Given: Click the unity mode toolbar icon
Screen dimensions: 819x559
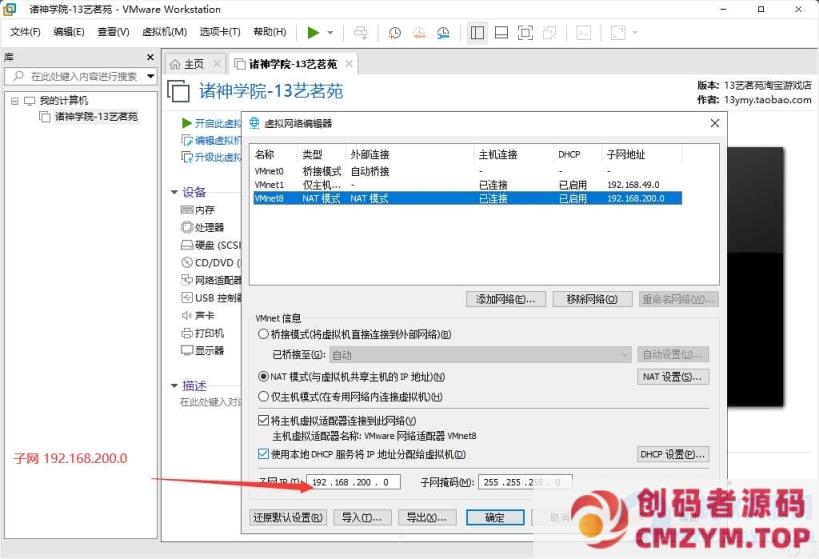Looking at the screenshot, I should pyautogui.click(x=549, y=33).
